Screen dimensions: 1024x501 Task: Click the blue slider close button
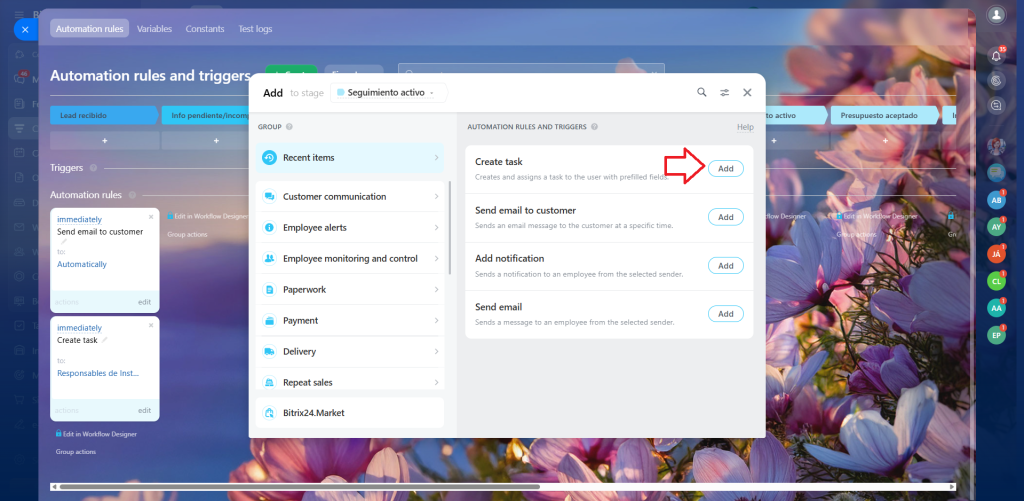click(25, 29)
